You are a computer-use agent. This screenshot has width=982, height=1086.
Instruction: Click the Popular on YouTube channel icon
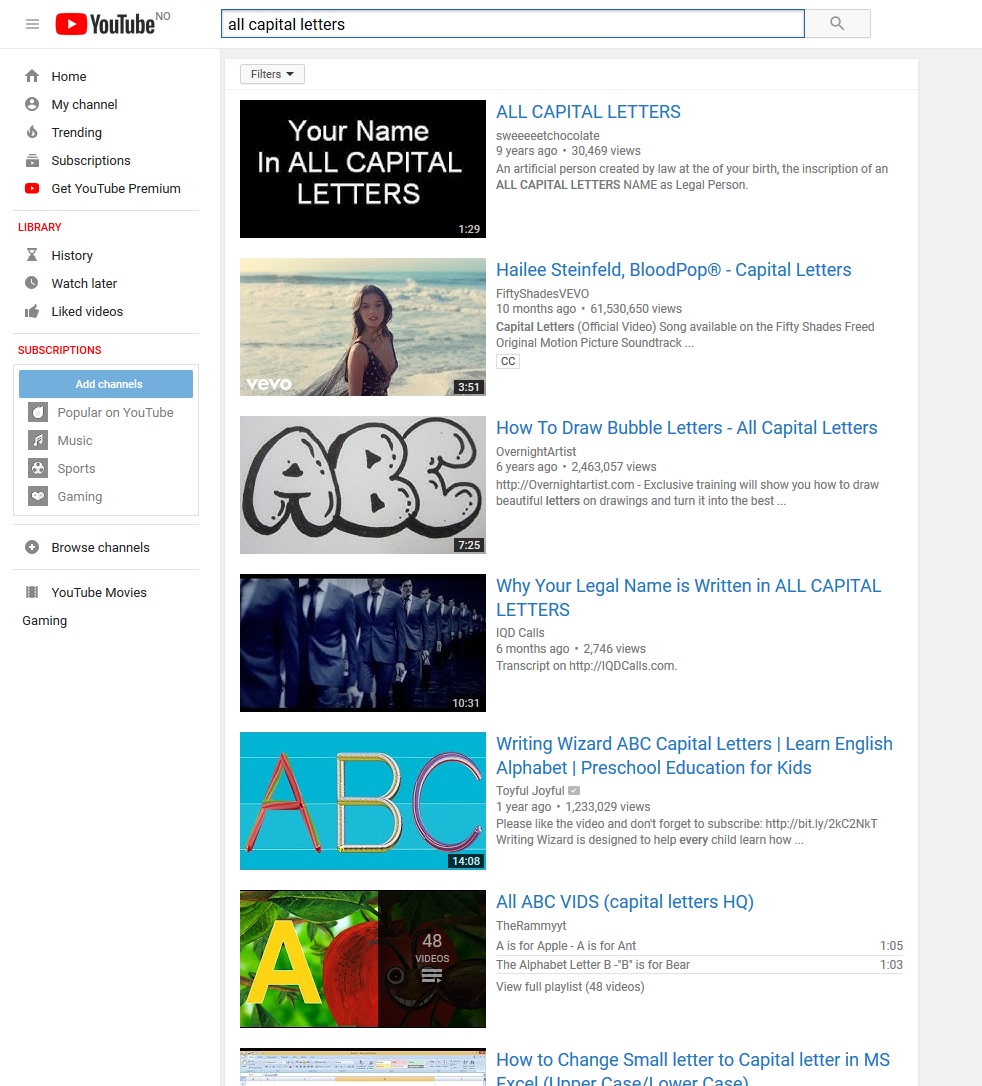pyautogui.click(x=38, y=412)
